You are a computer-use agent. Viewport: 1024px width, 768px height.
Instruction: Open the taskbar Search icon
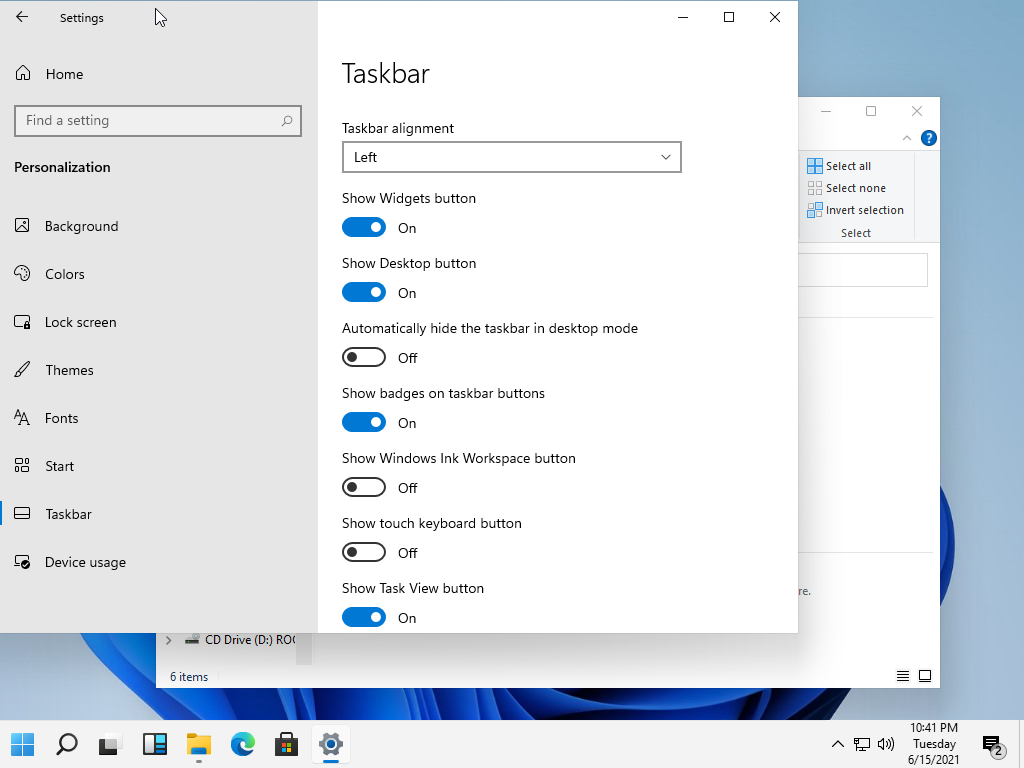[67, 744]
